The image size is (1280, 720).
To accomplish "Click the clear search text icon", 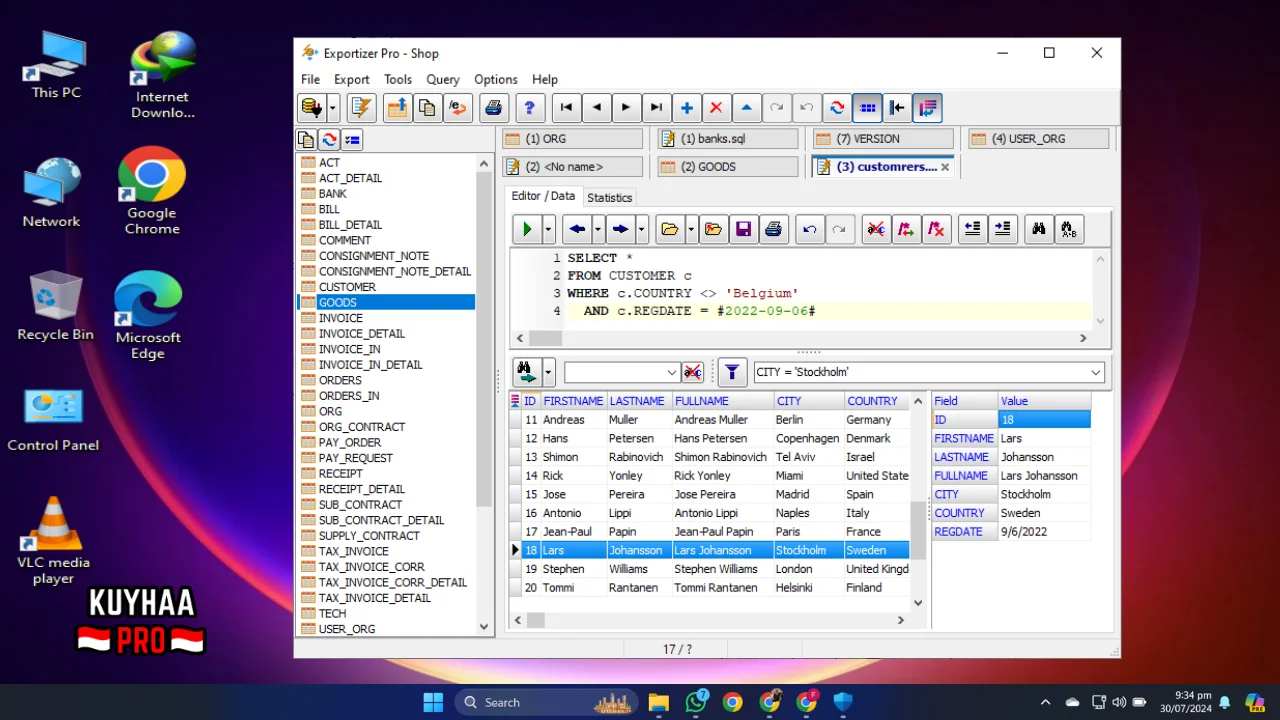I will 692,372.
